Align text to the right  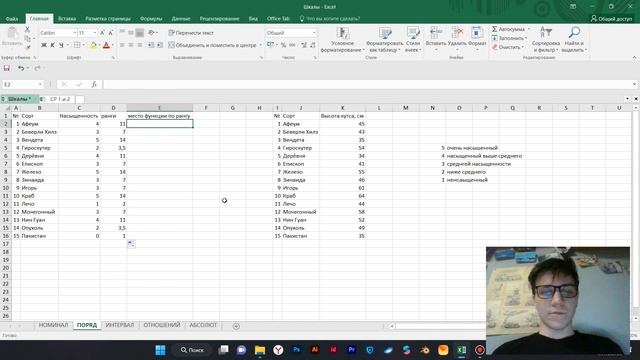[x=140, y=45]
